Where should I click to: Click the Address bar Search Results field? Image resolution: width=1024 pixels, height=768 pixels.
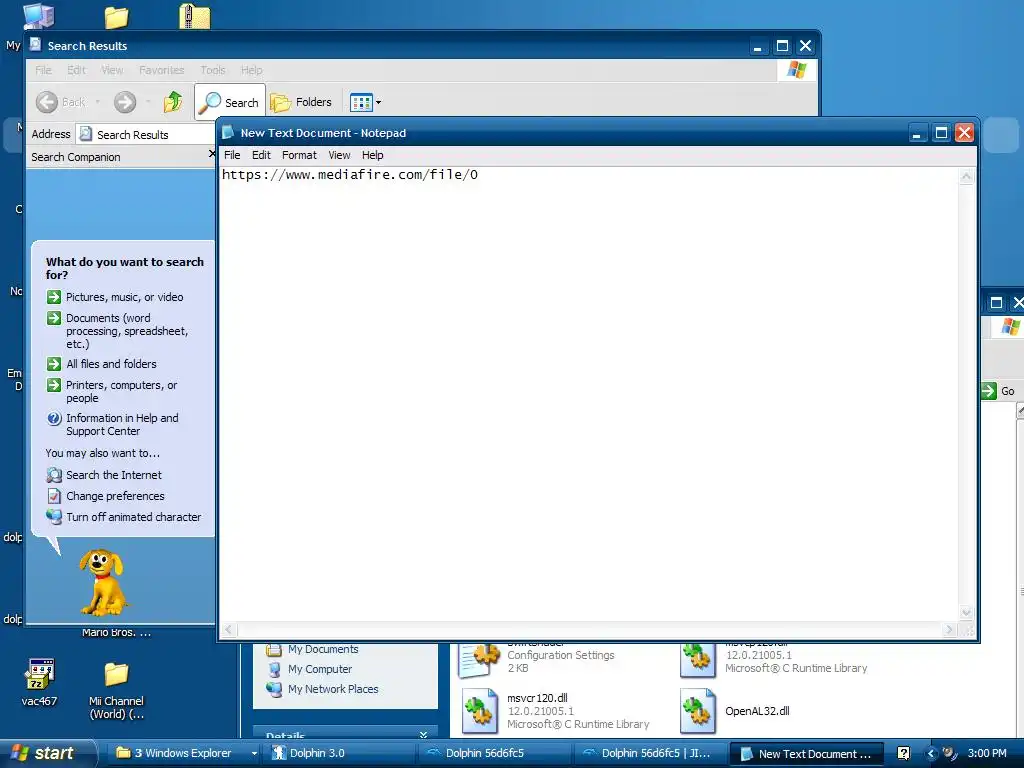144,134
